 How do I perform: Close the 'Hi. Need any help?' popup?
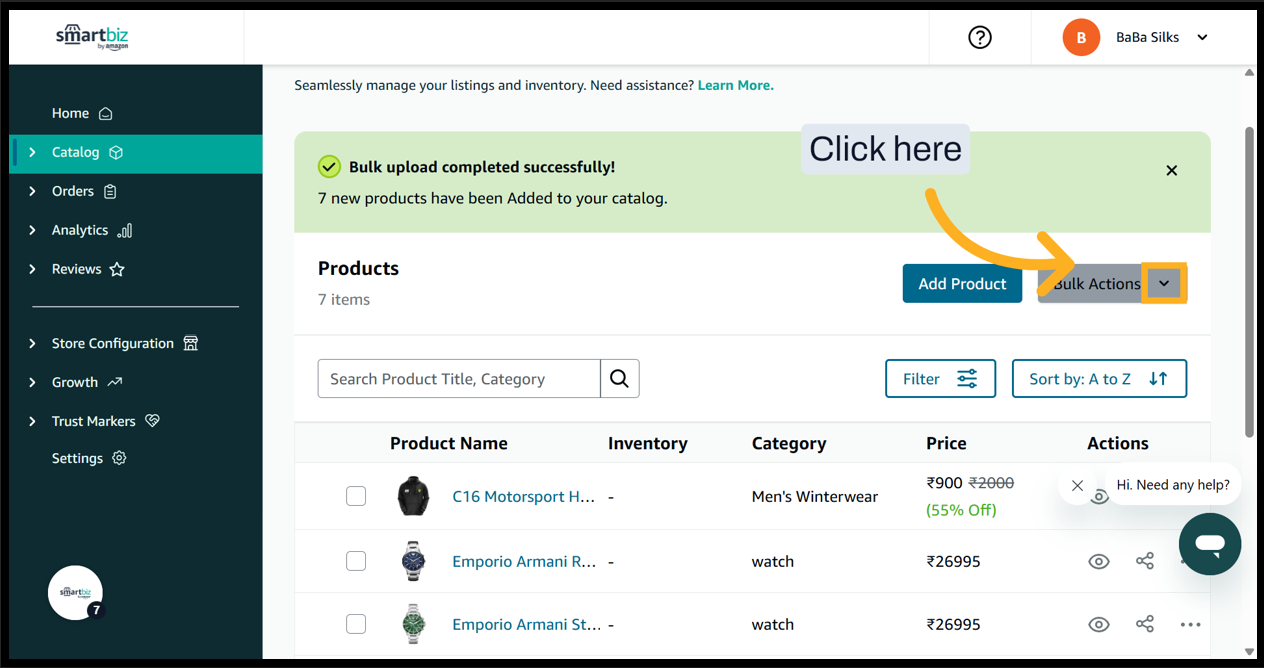[1077, 485]
